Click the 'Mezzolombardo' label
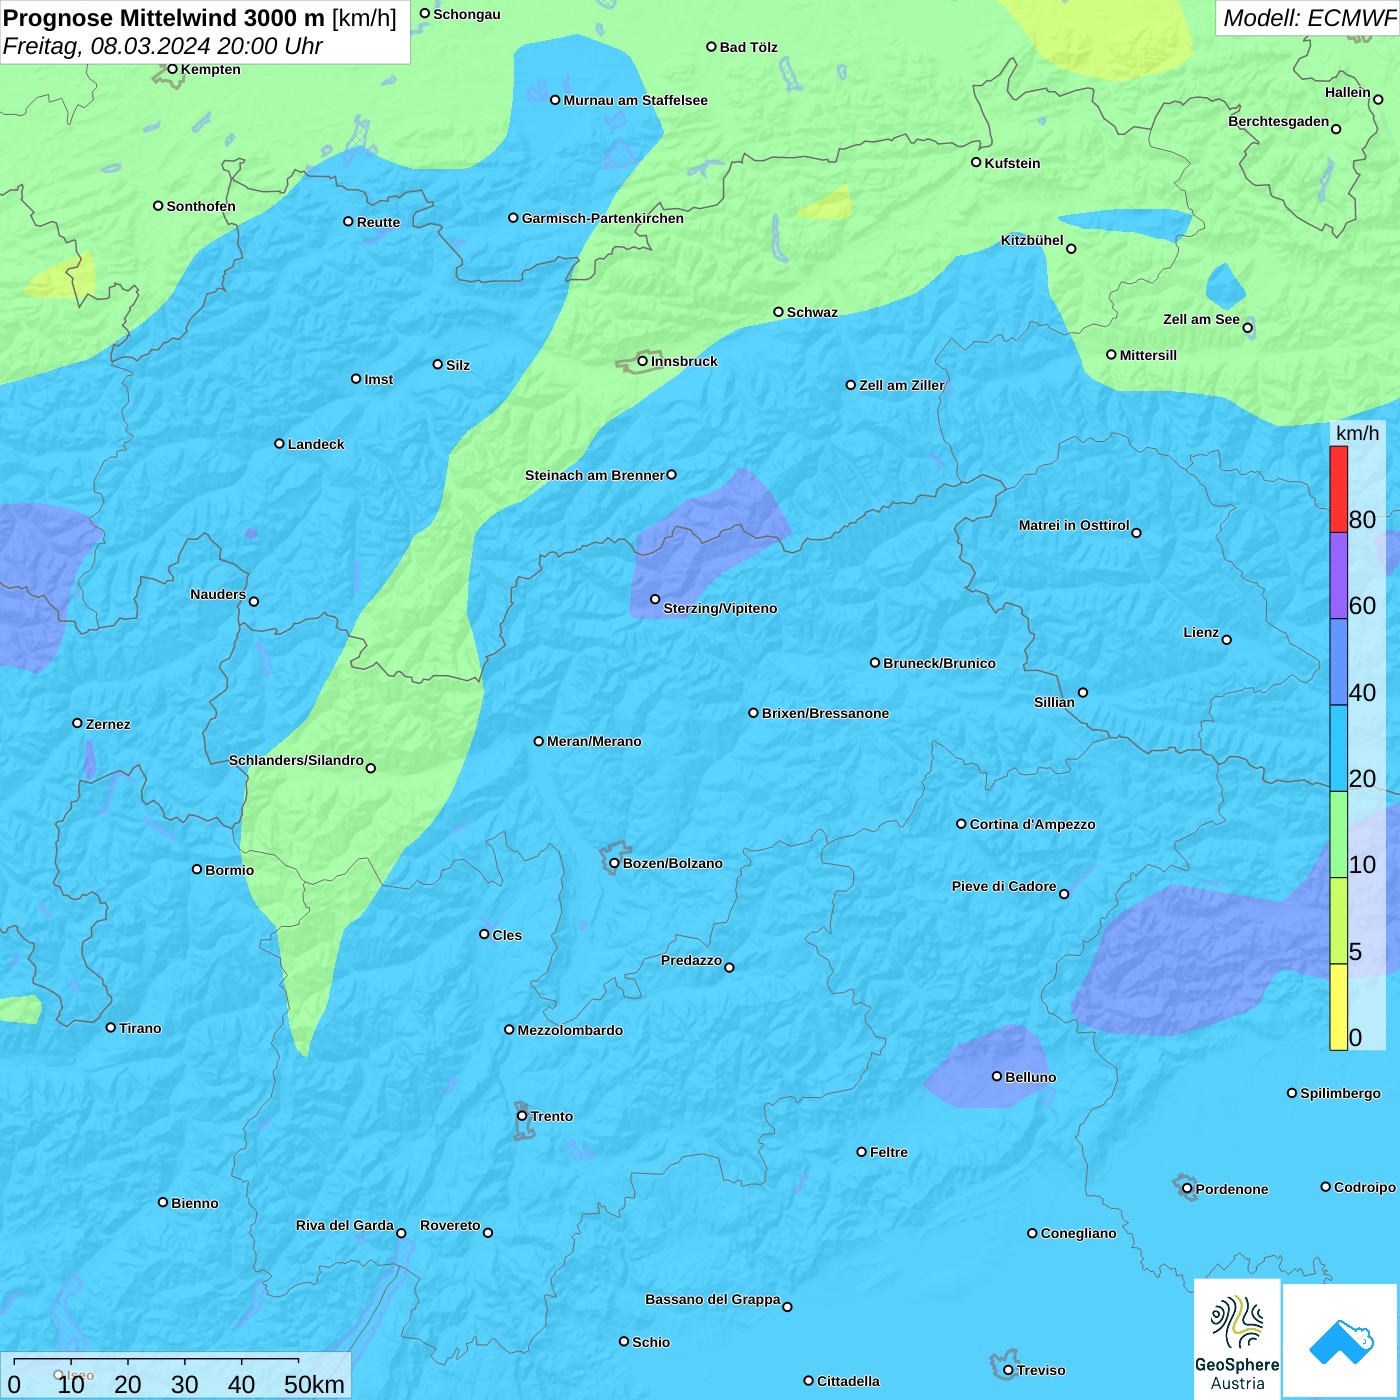This screenshot has height=1400, width=1400. [570, 1030]
